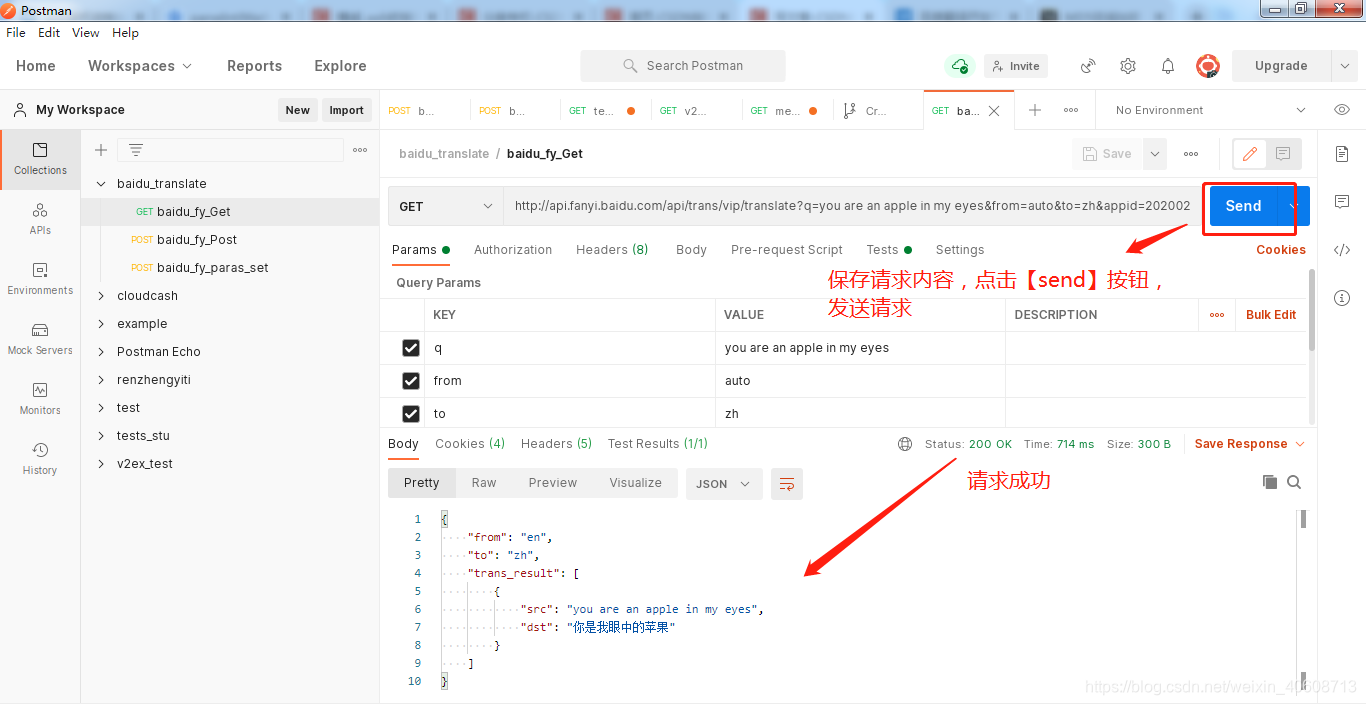1366x705 pixels.
Task: Open the Collections sidebar panel
Action: pos(40,159)
